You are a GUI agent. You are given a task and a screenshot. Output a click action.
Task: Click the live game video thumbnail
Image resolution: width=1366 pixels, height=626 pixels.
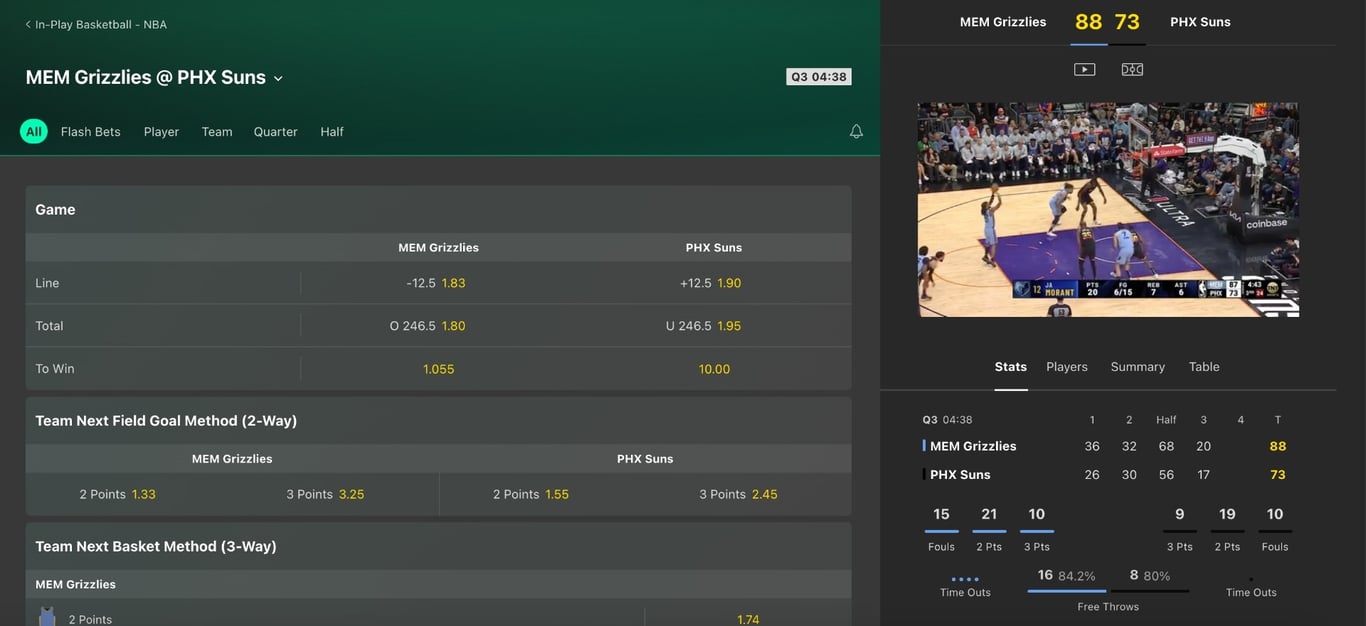pyautogui.click(x=1108, y=210)
